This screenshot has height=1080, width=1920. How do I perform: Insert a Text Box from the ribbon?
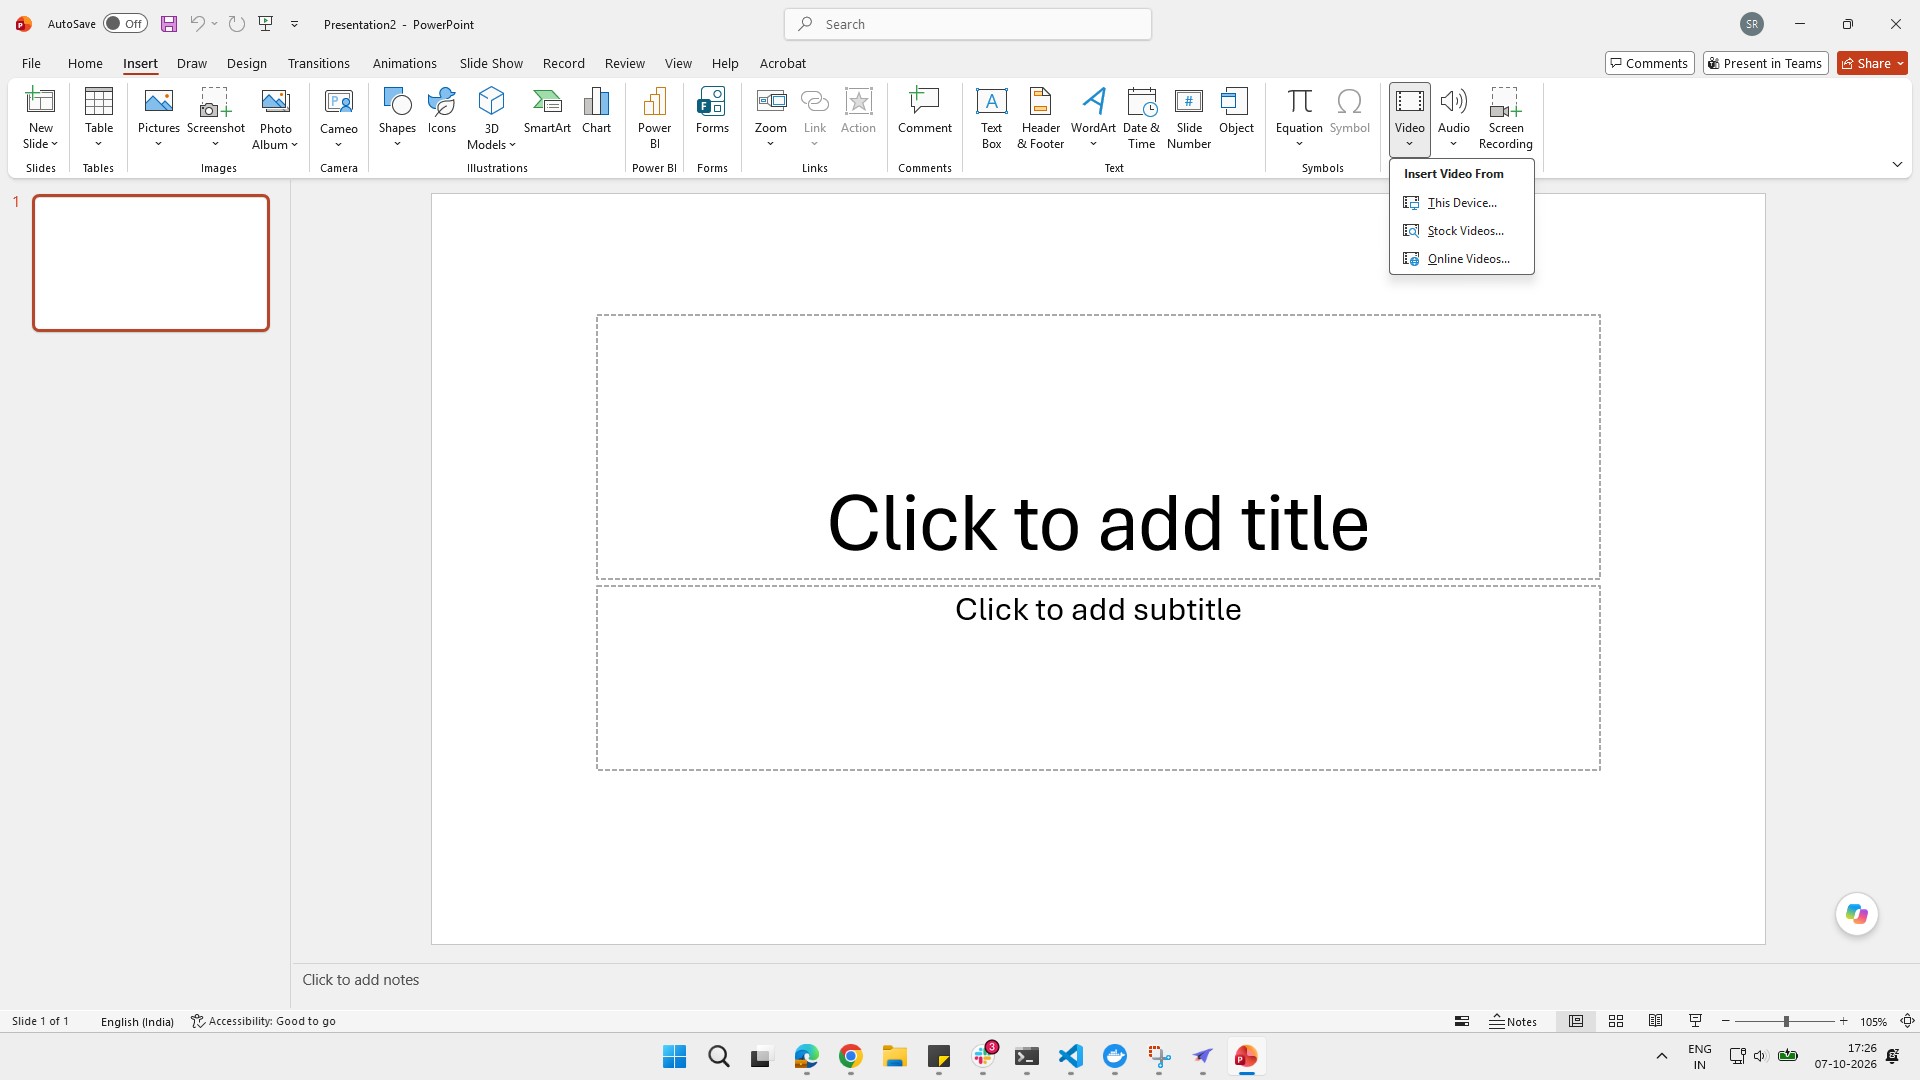[991, 118]
